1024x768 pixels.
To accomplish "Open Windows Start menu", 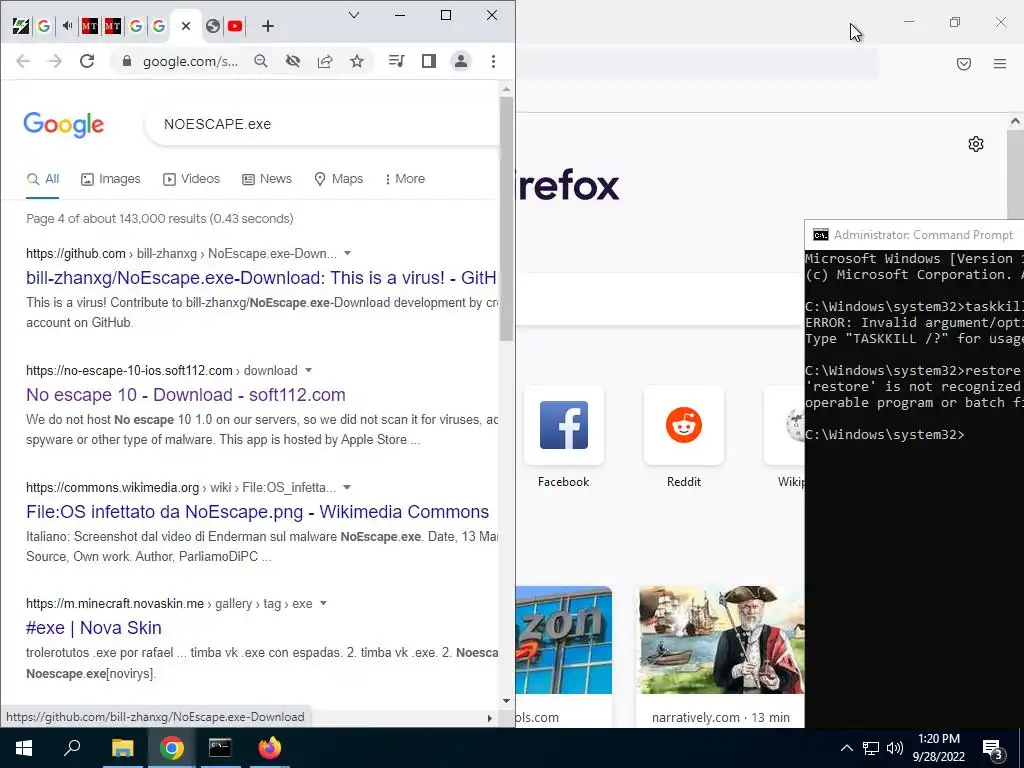I will tap(24, 748).
